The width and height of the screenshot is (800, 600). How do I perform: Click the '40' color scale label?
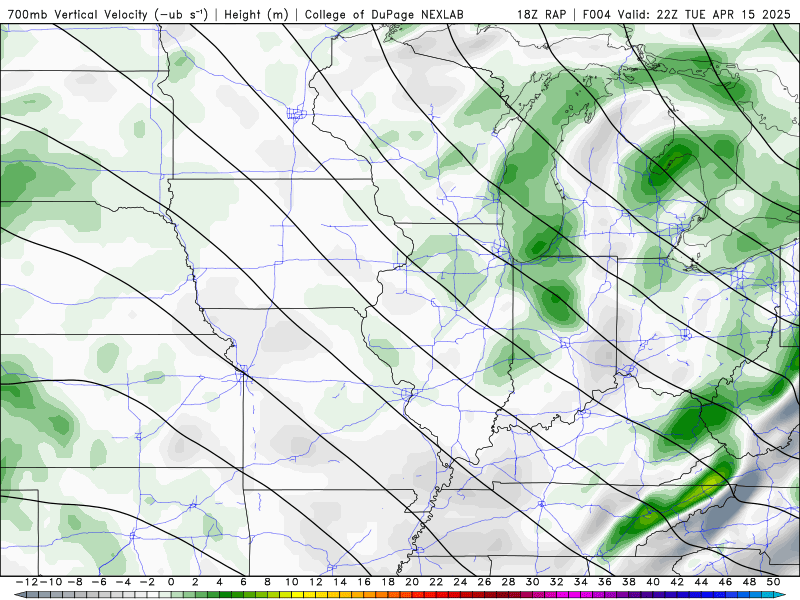coord(653,582)
